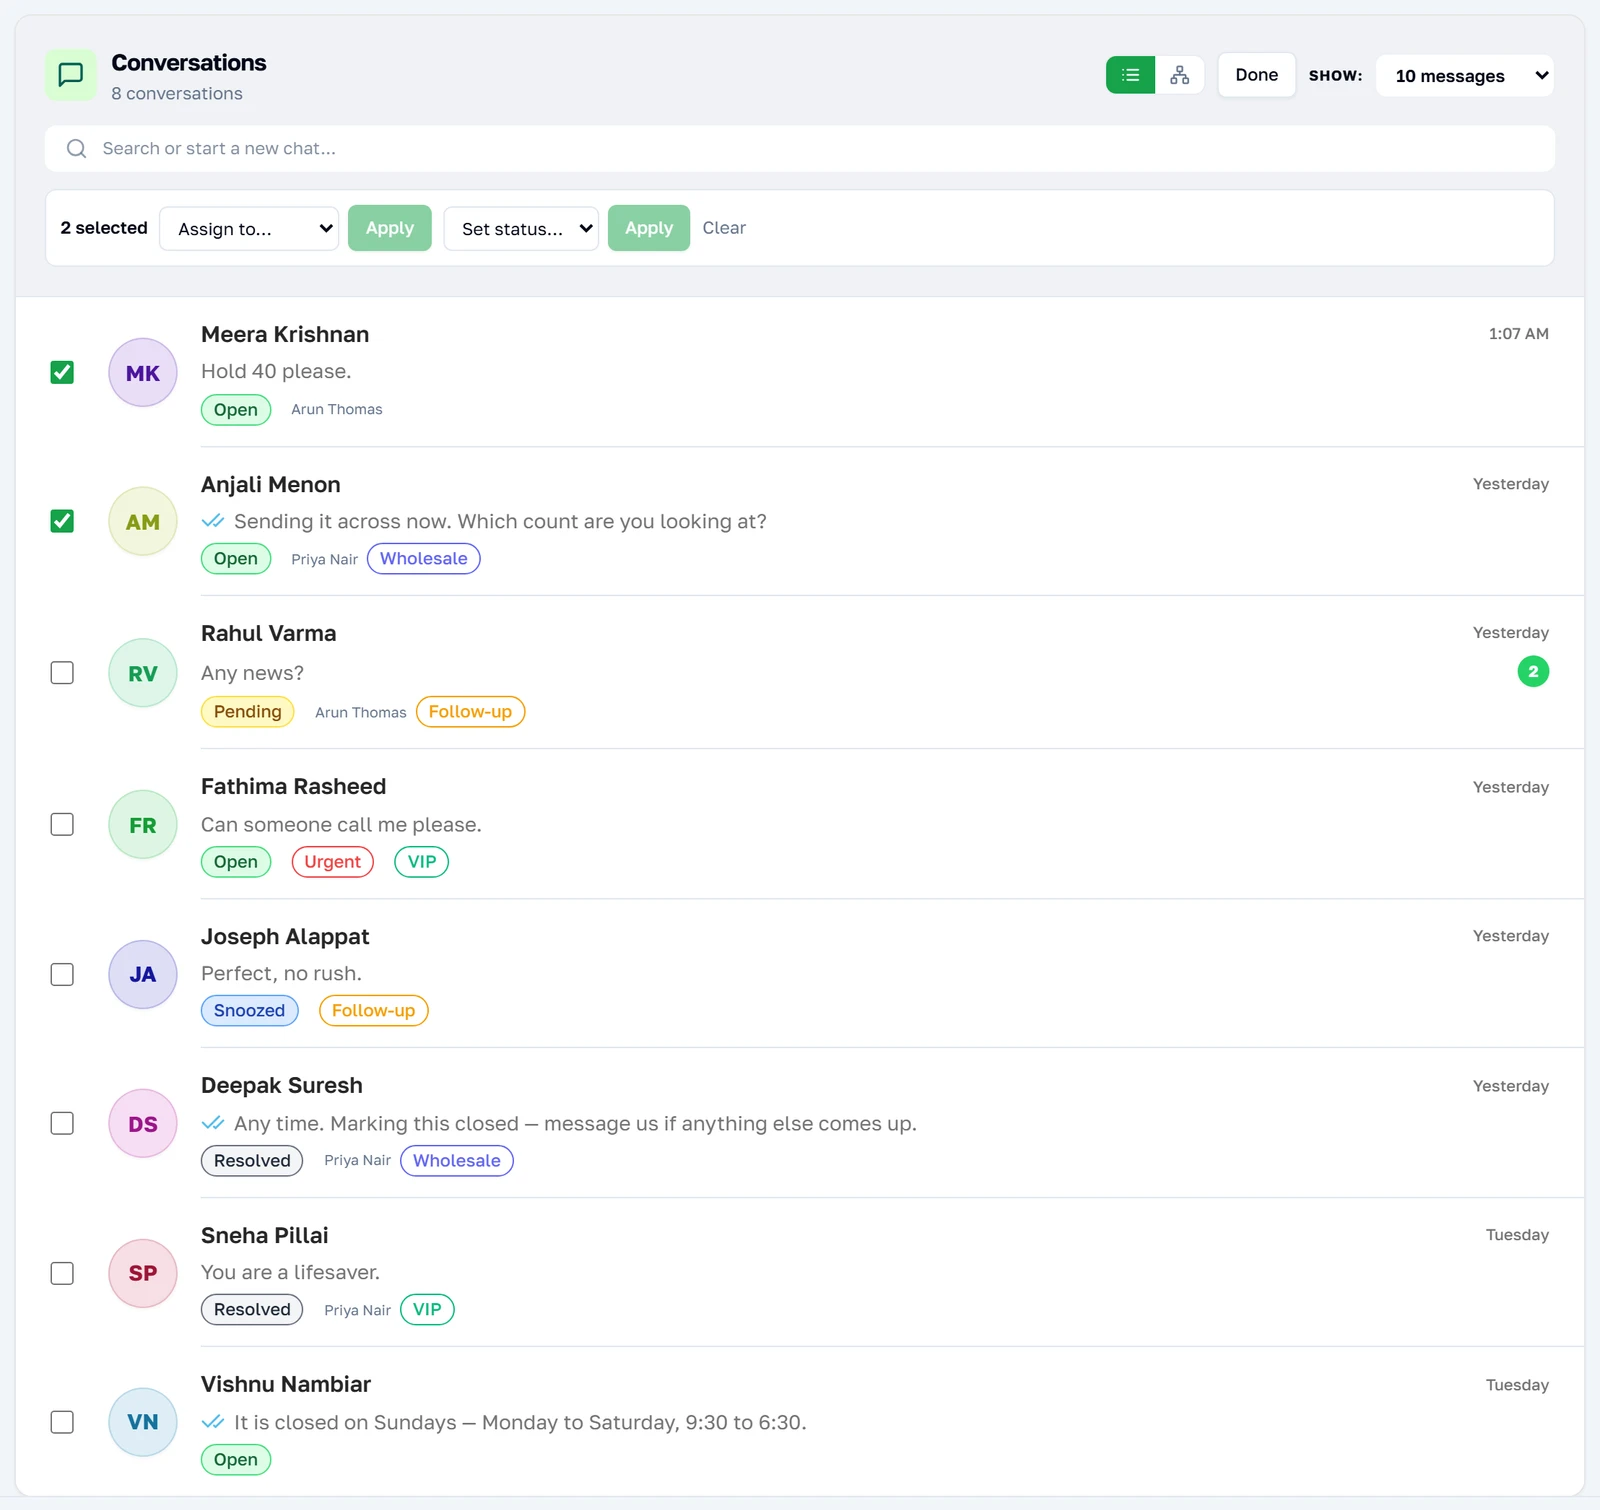This screenshot has width=1600, height=1510.
Task: Open the Show 10 messages dropdown
Action: point(1465,76)
